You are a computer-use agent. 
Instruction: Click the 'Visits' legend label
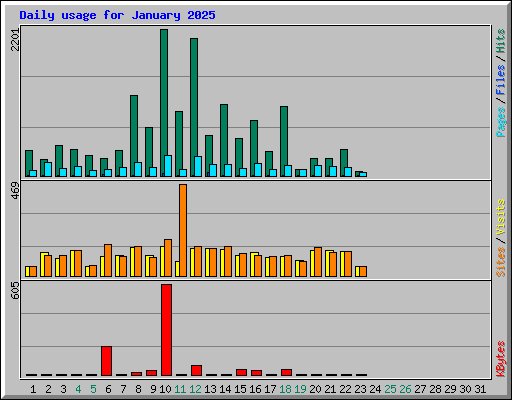click(x=500, y=217)
